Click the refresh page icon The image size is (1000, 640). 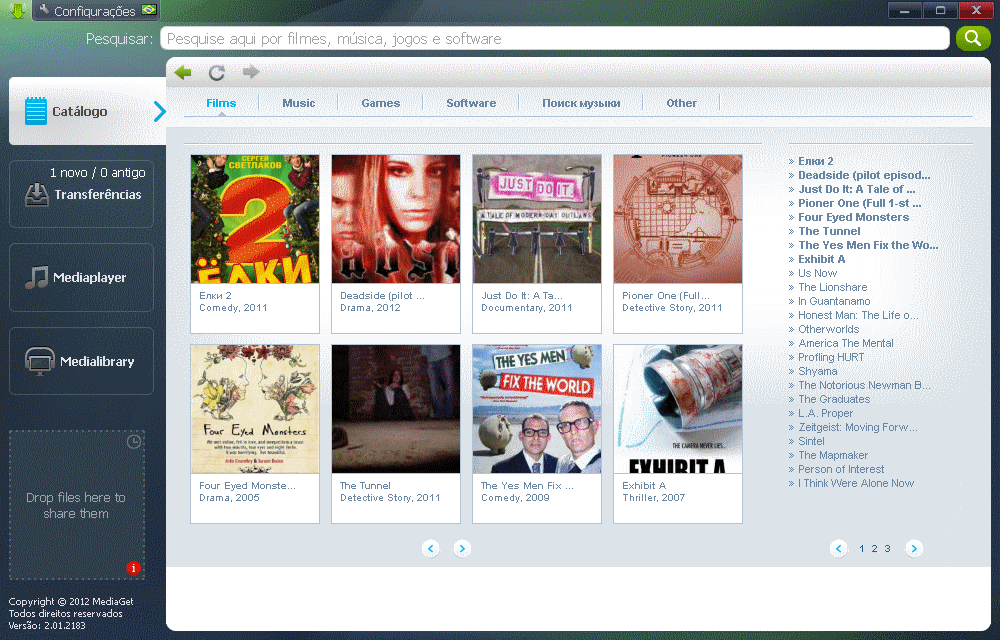tap(216, 72)
